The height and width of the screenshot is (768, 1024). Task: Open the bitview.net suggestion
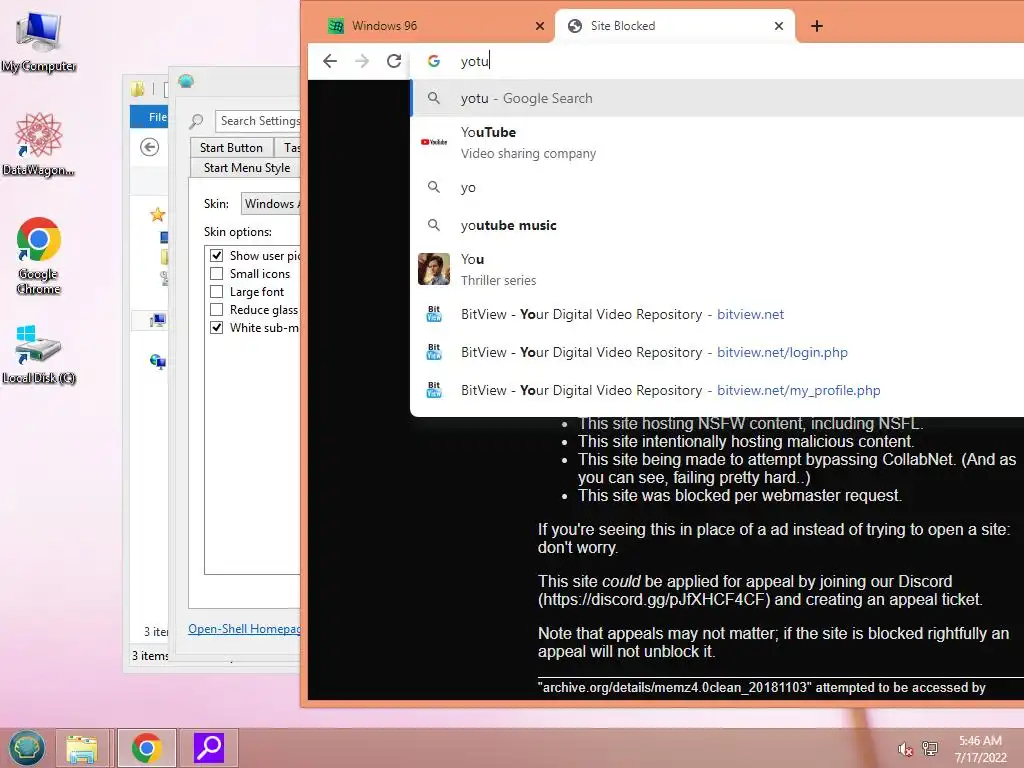coord(717,314)
